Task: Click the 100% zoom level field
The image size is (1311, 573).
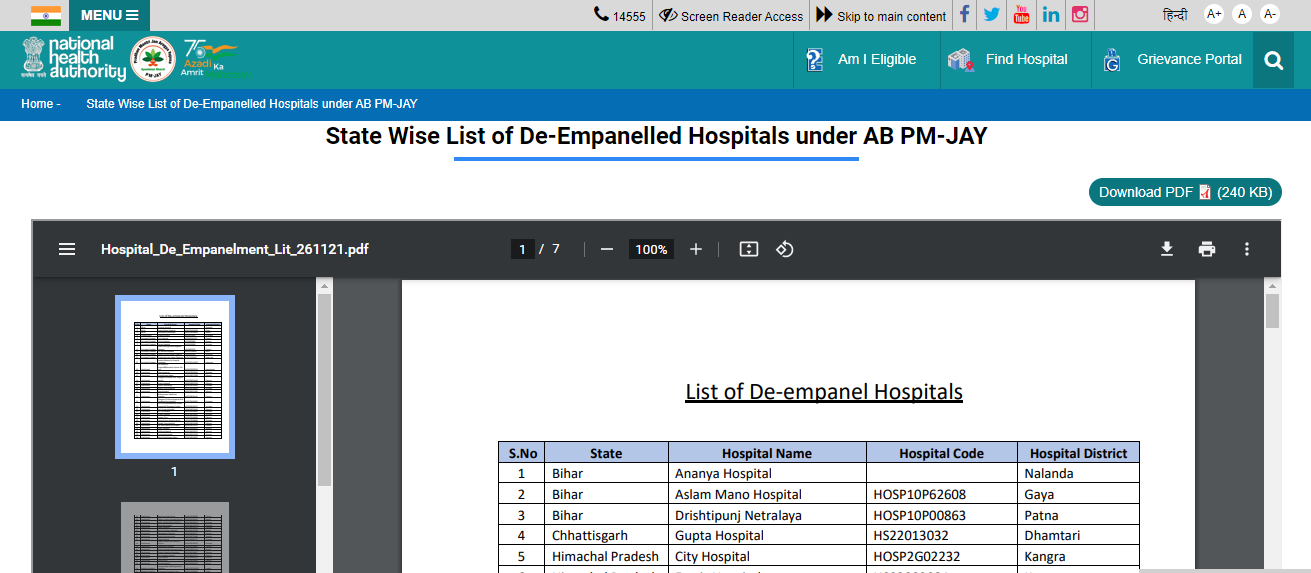Action: [651, 249]
